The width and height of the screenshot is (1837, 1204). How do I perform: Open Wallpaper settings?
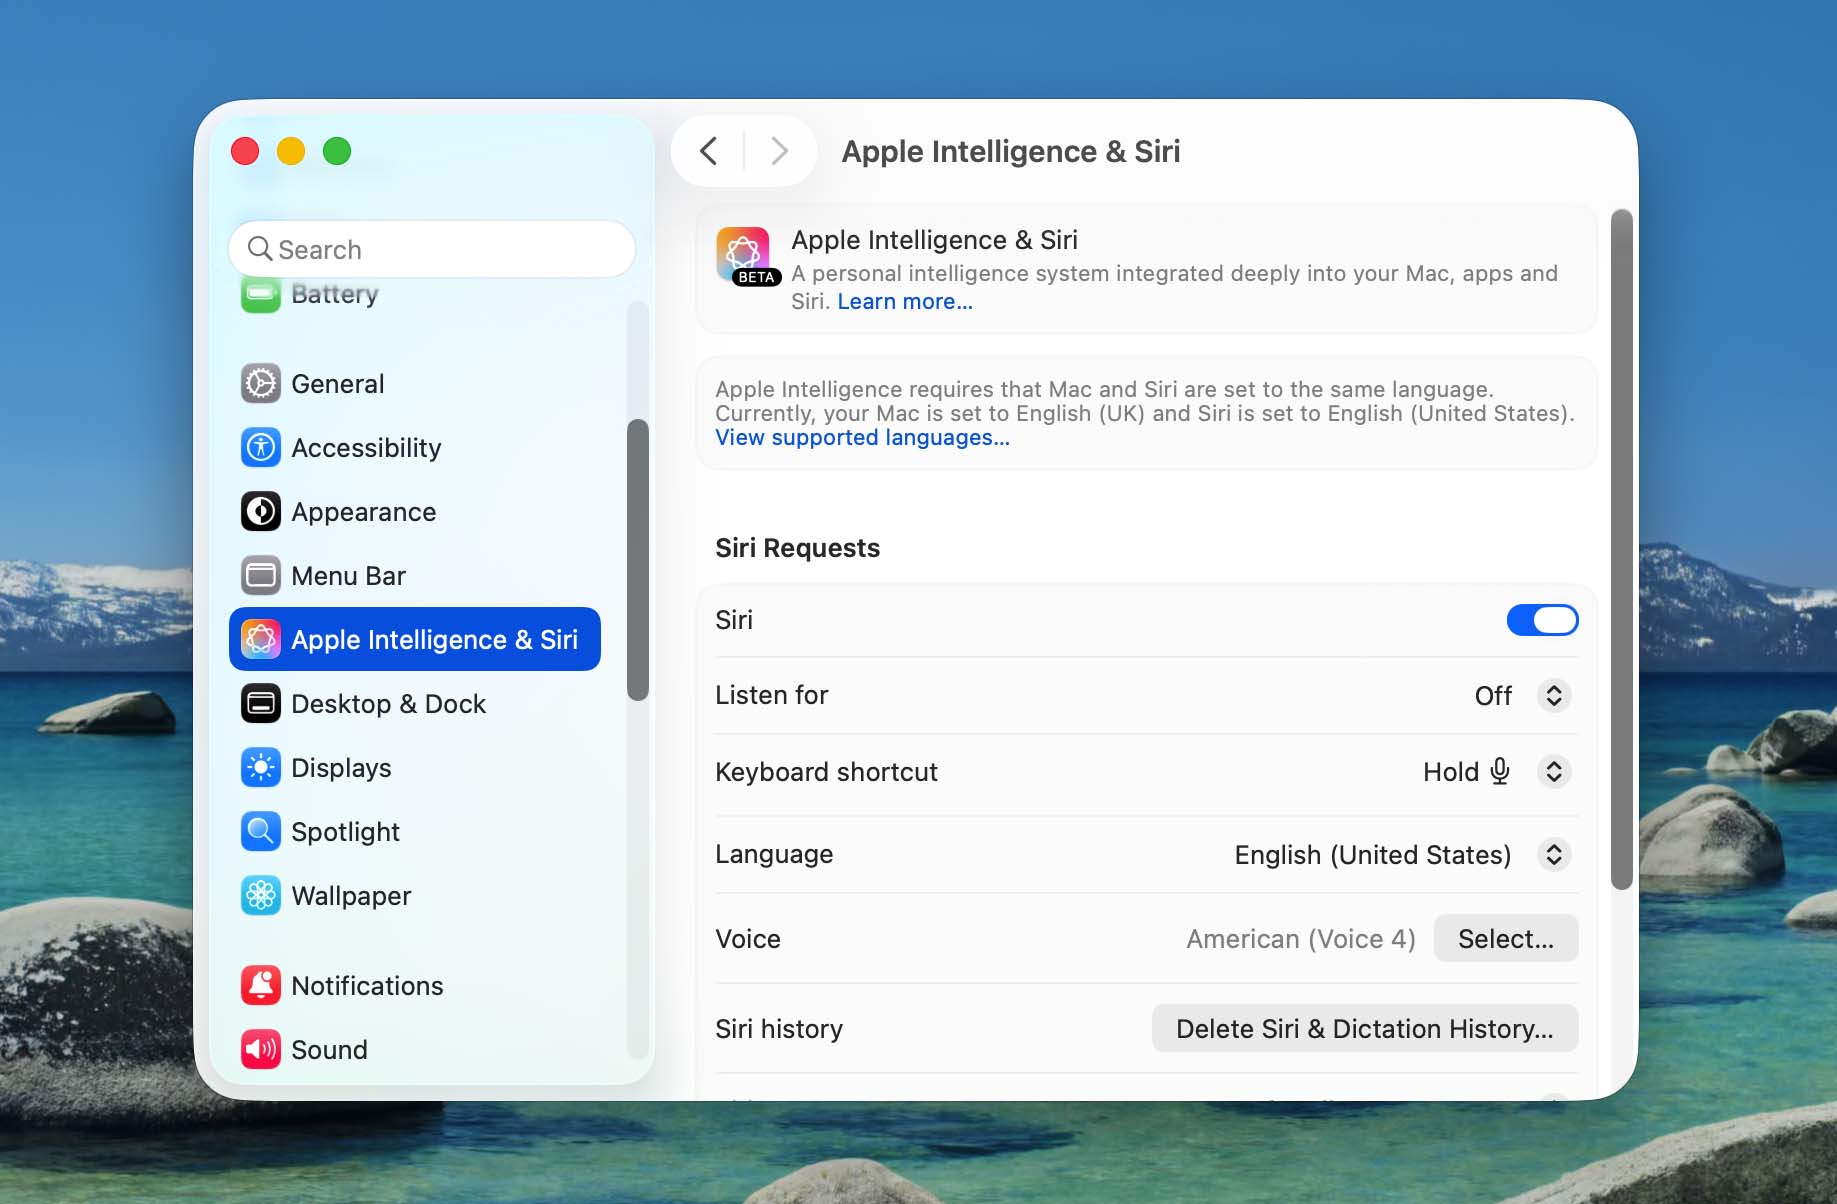point(415,896)
